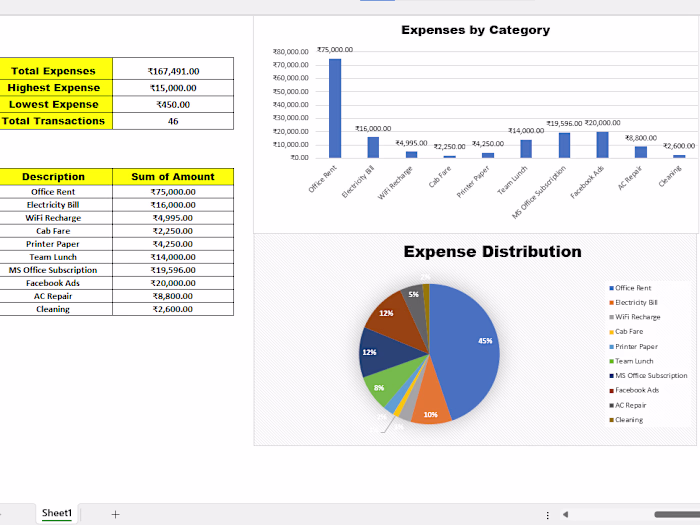Add a new sheet with plus icon

point(115,514)
